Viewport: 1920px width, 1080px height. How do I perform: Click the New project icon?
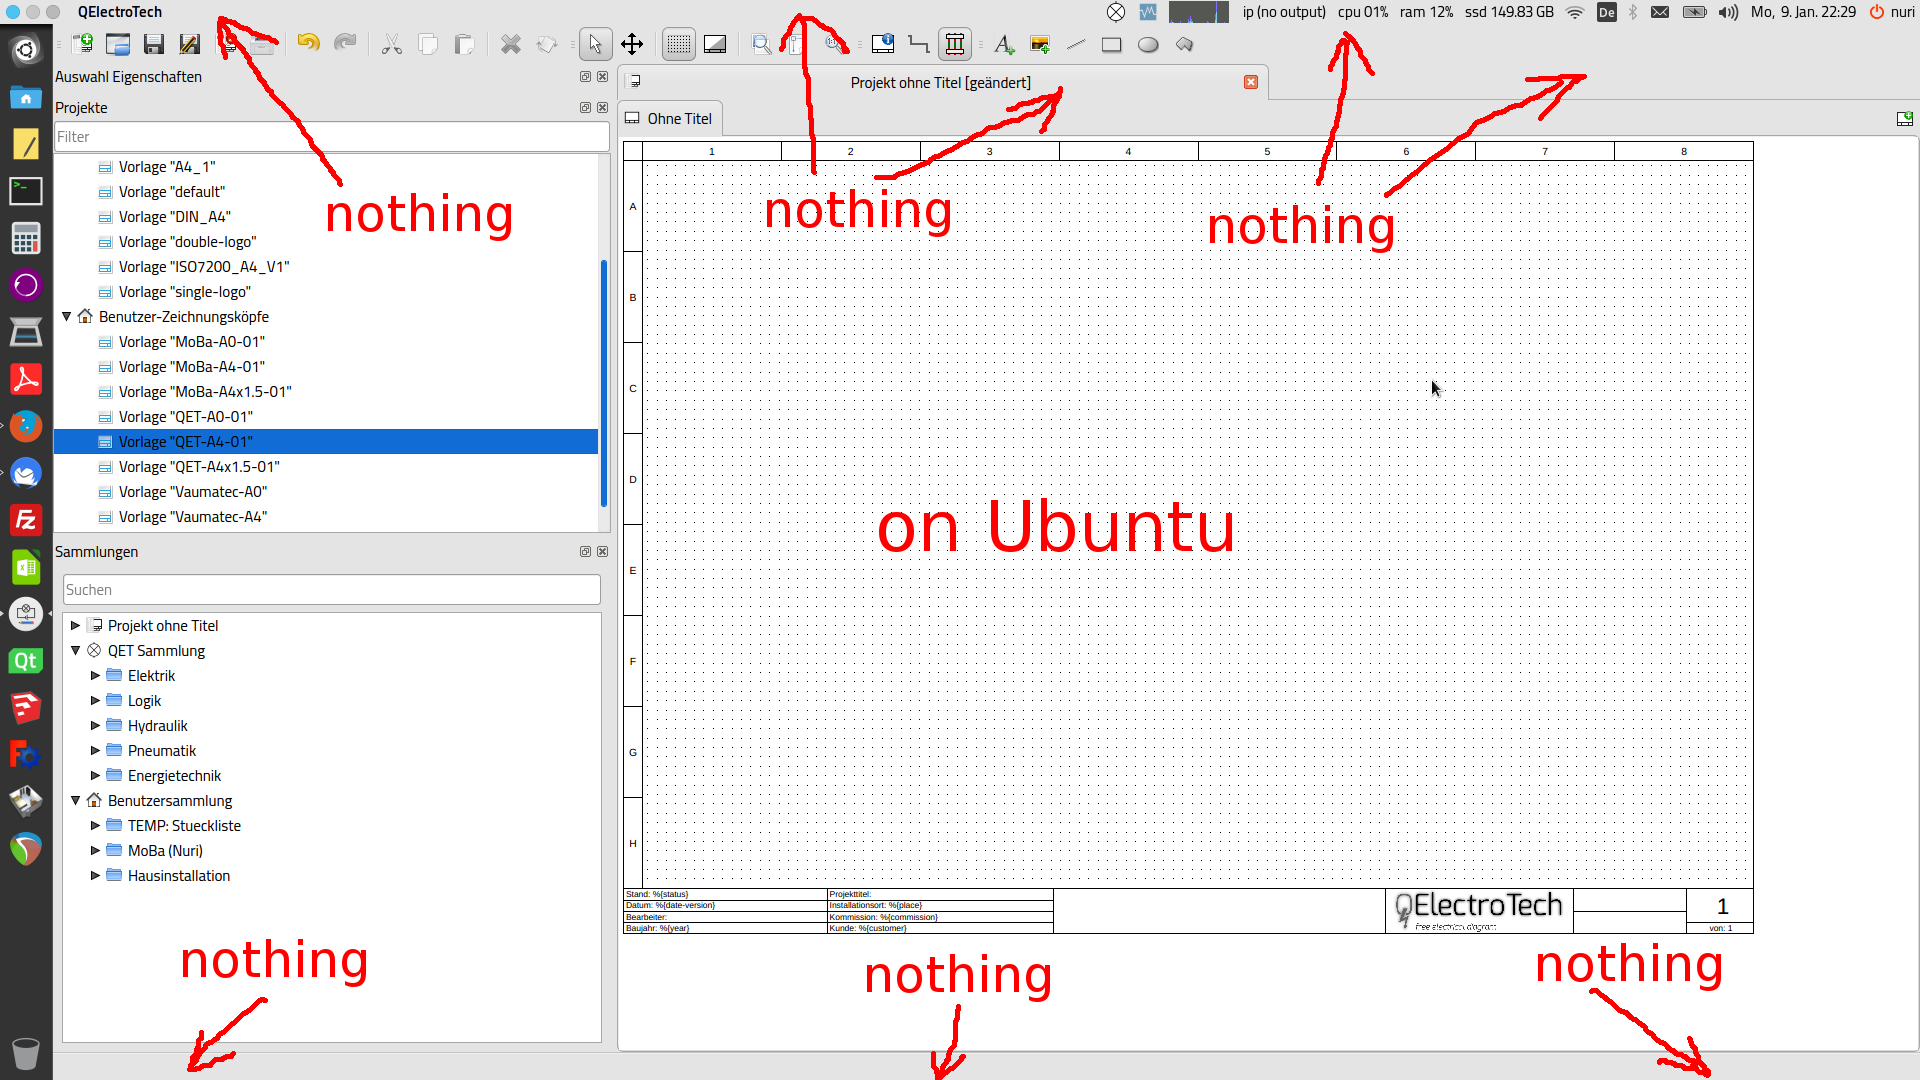coord(83,44)
